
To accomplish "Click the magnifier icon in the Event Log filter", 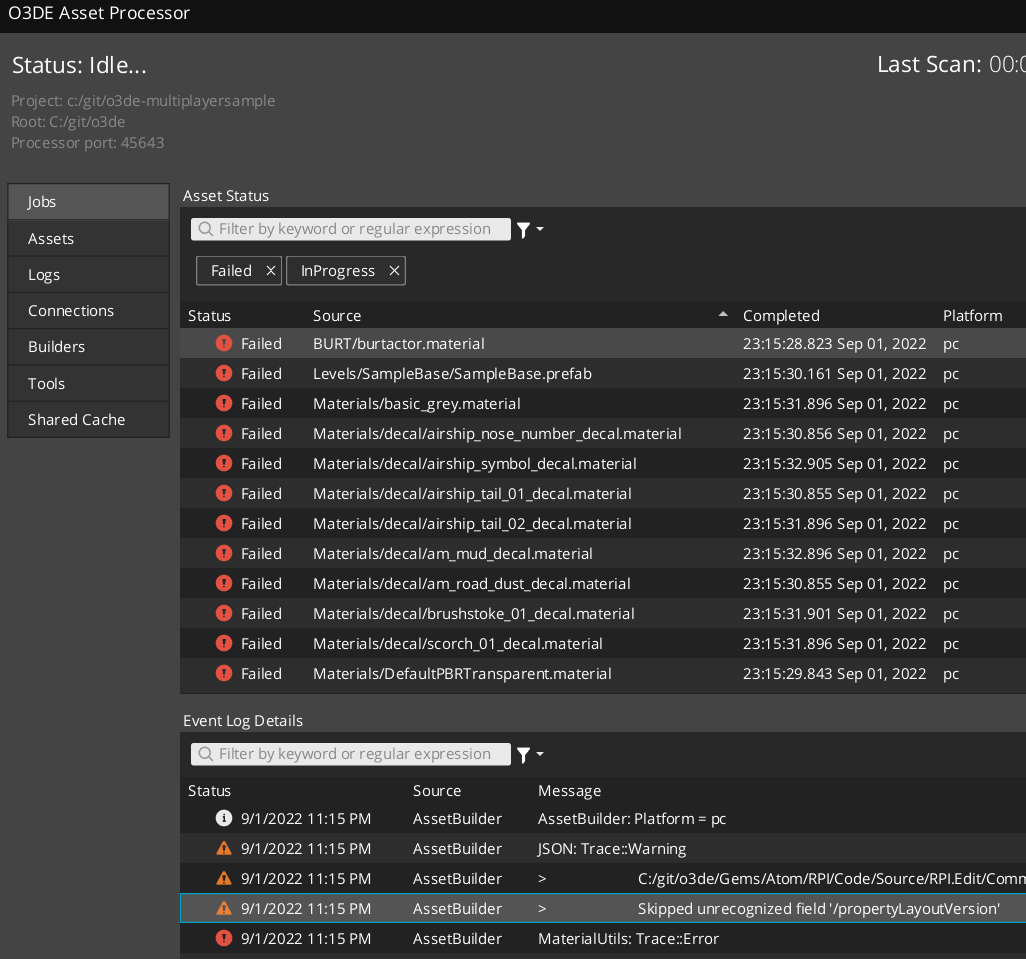I will point(204,754).
